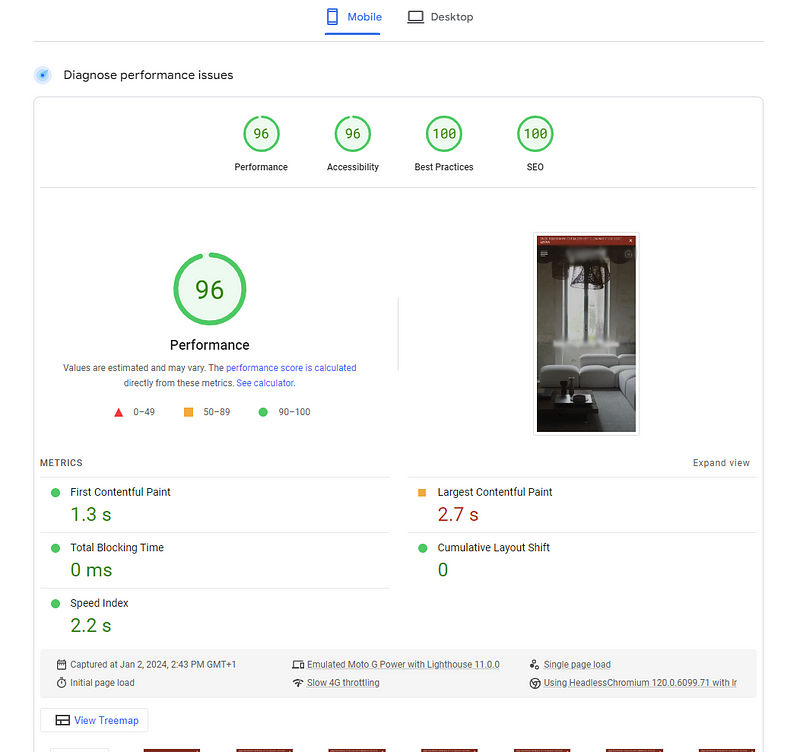Click the emulated device icon in the capture summary
800x752 pixels.
click(298, 663)
